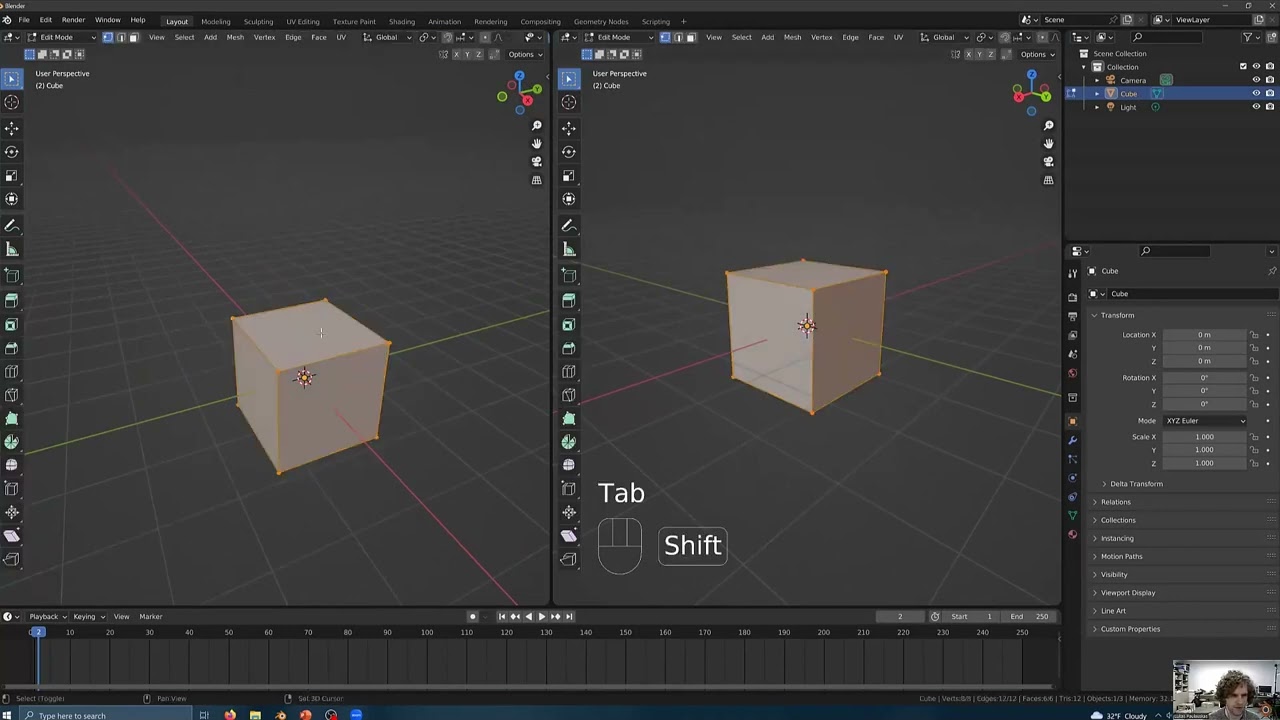
Task: Open the Mesh menu in left viewport
Action: (x=235, y=38)
